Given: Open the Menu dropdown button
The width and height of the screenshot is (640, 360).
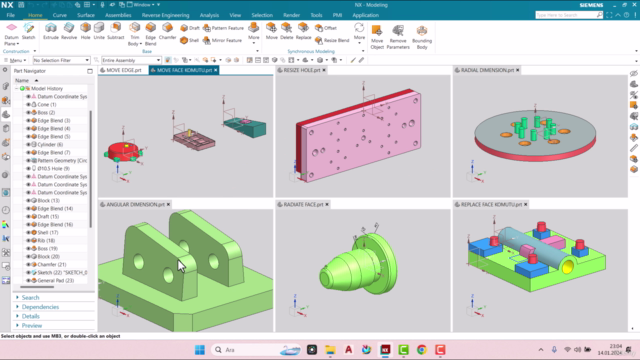Looking at the screenshot, I should point(15,60).
